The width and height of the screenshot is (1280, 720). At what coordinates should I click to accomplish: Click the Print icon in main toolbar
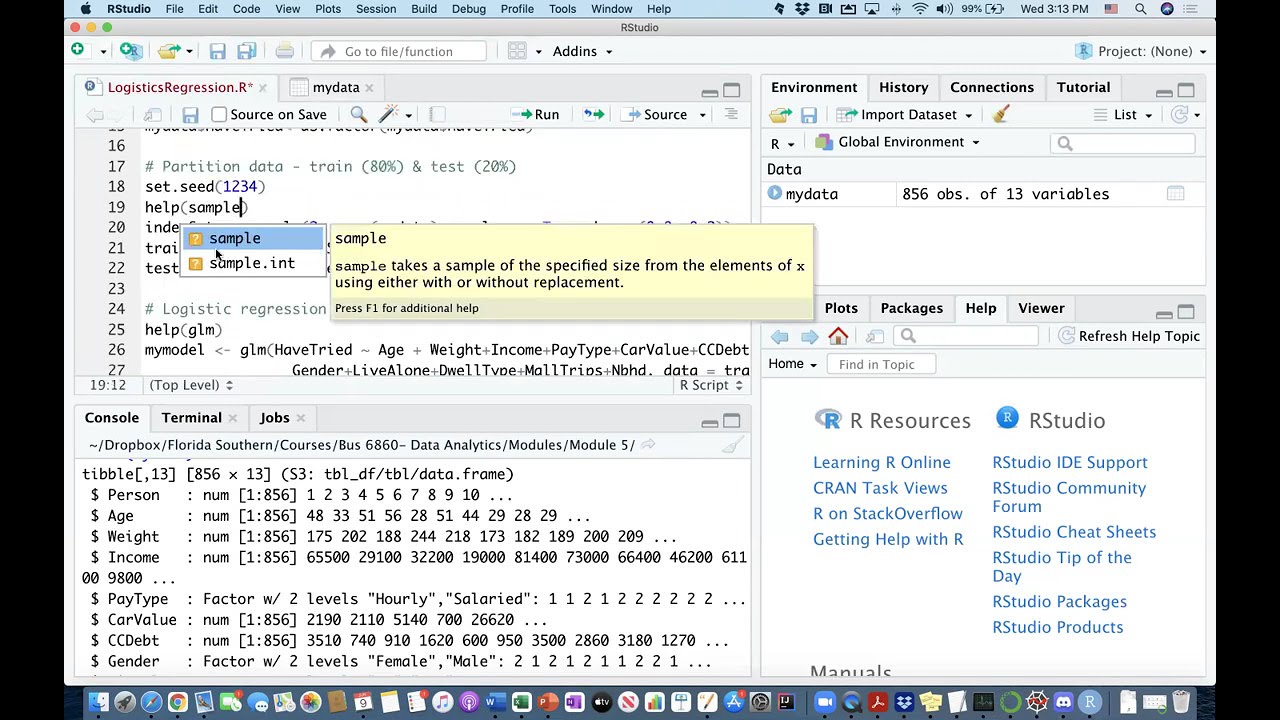point(285,51)
